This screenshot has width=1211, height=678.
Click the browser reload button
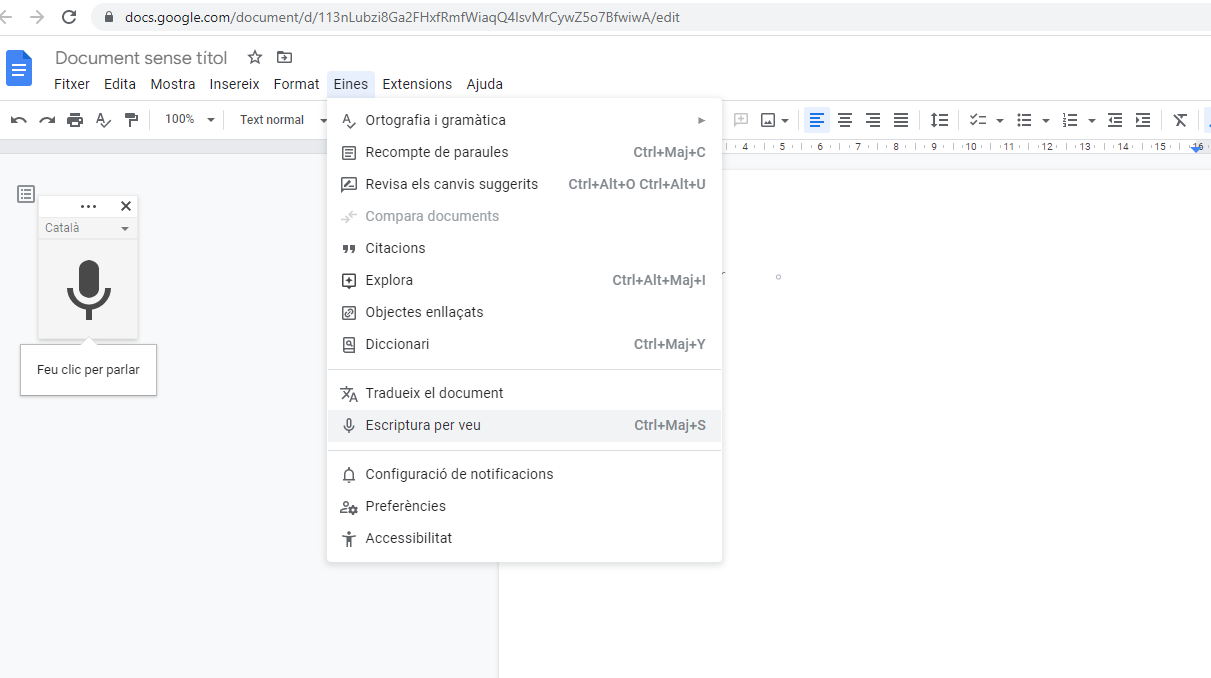click(69, 17)
